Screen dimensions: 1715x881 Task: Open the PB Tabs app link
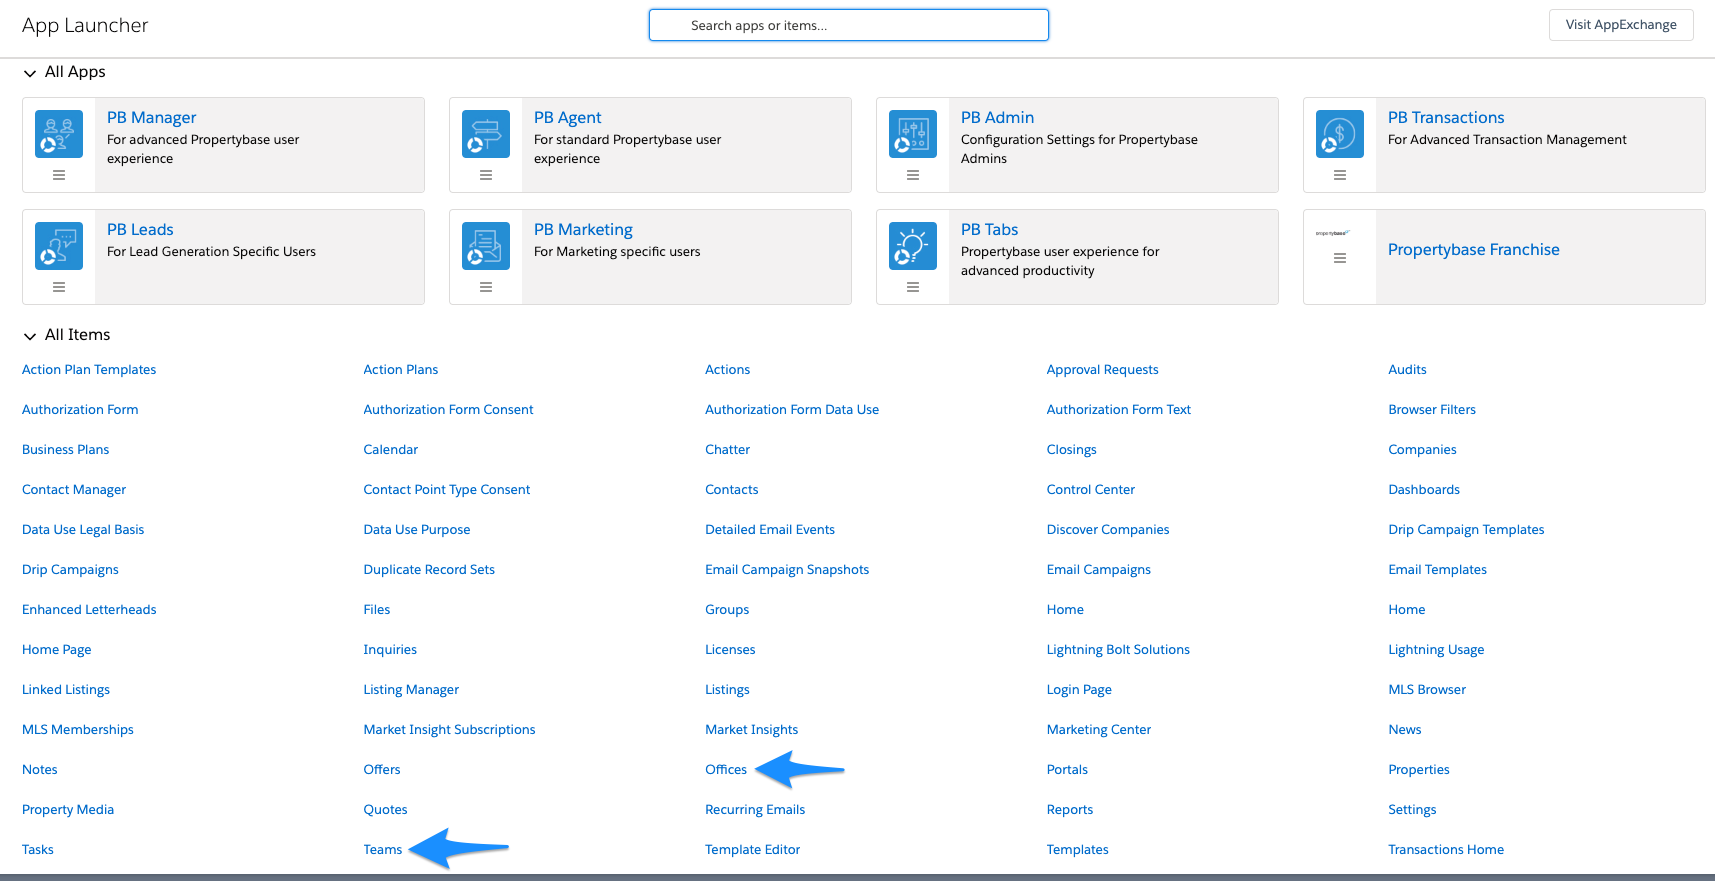pyautogui.click(x=990, y=229)
